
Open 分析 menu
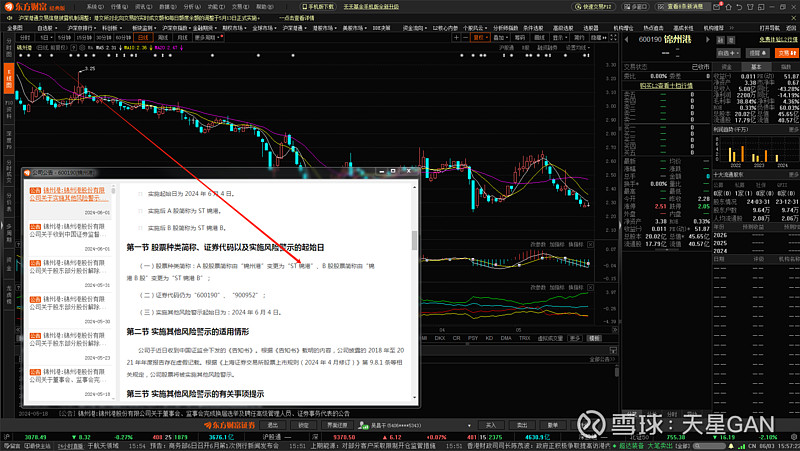[192, 7]
